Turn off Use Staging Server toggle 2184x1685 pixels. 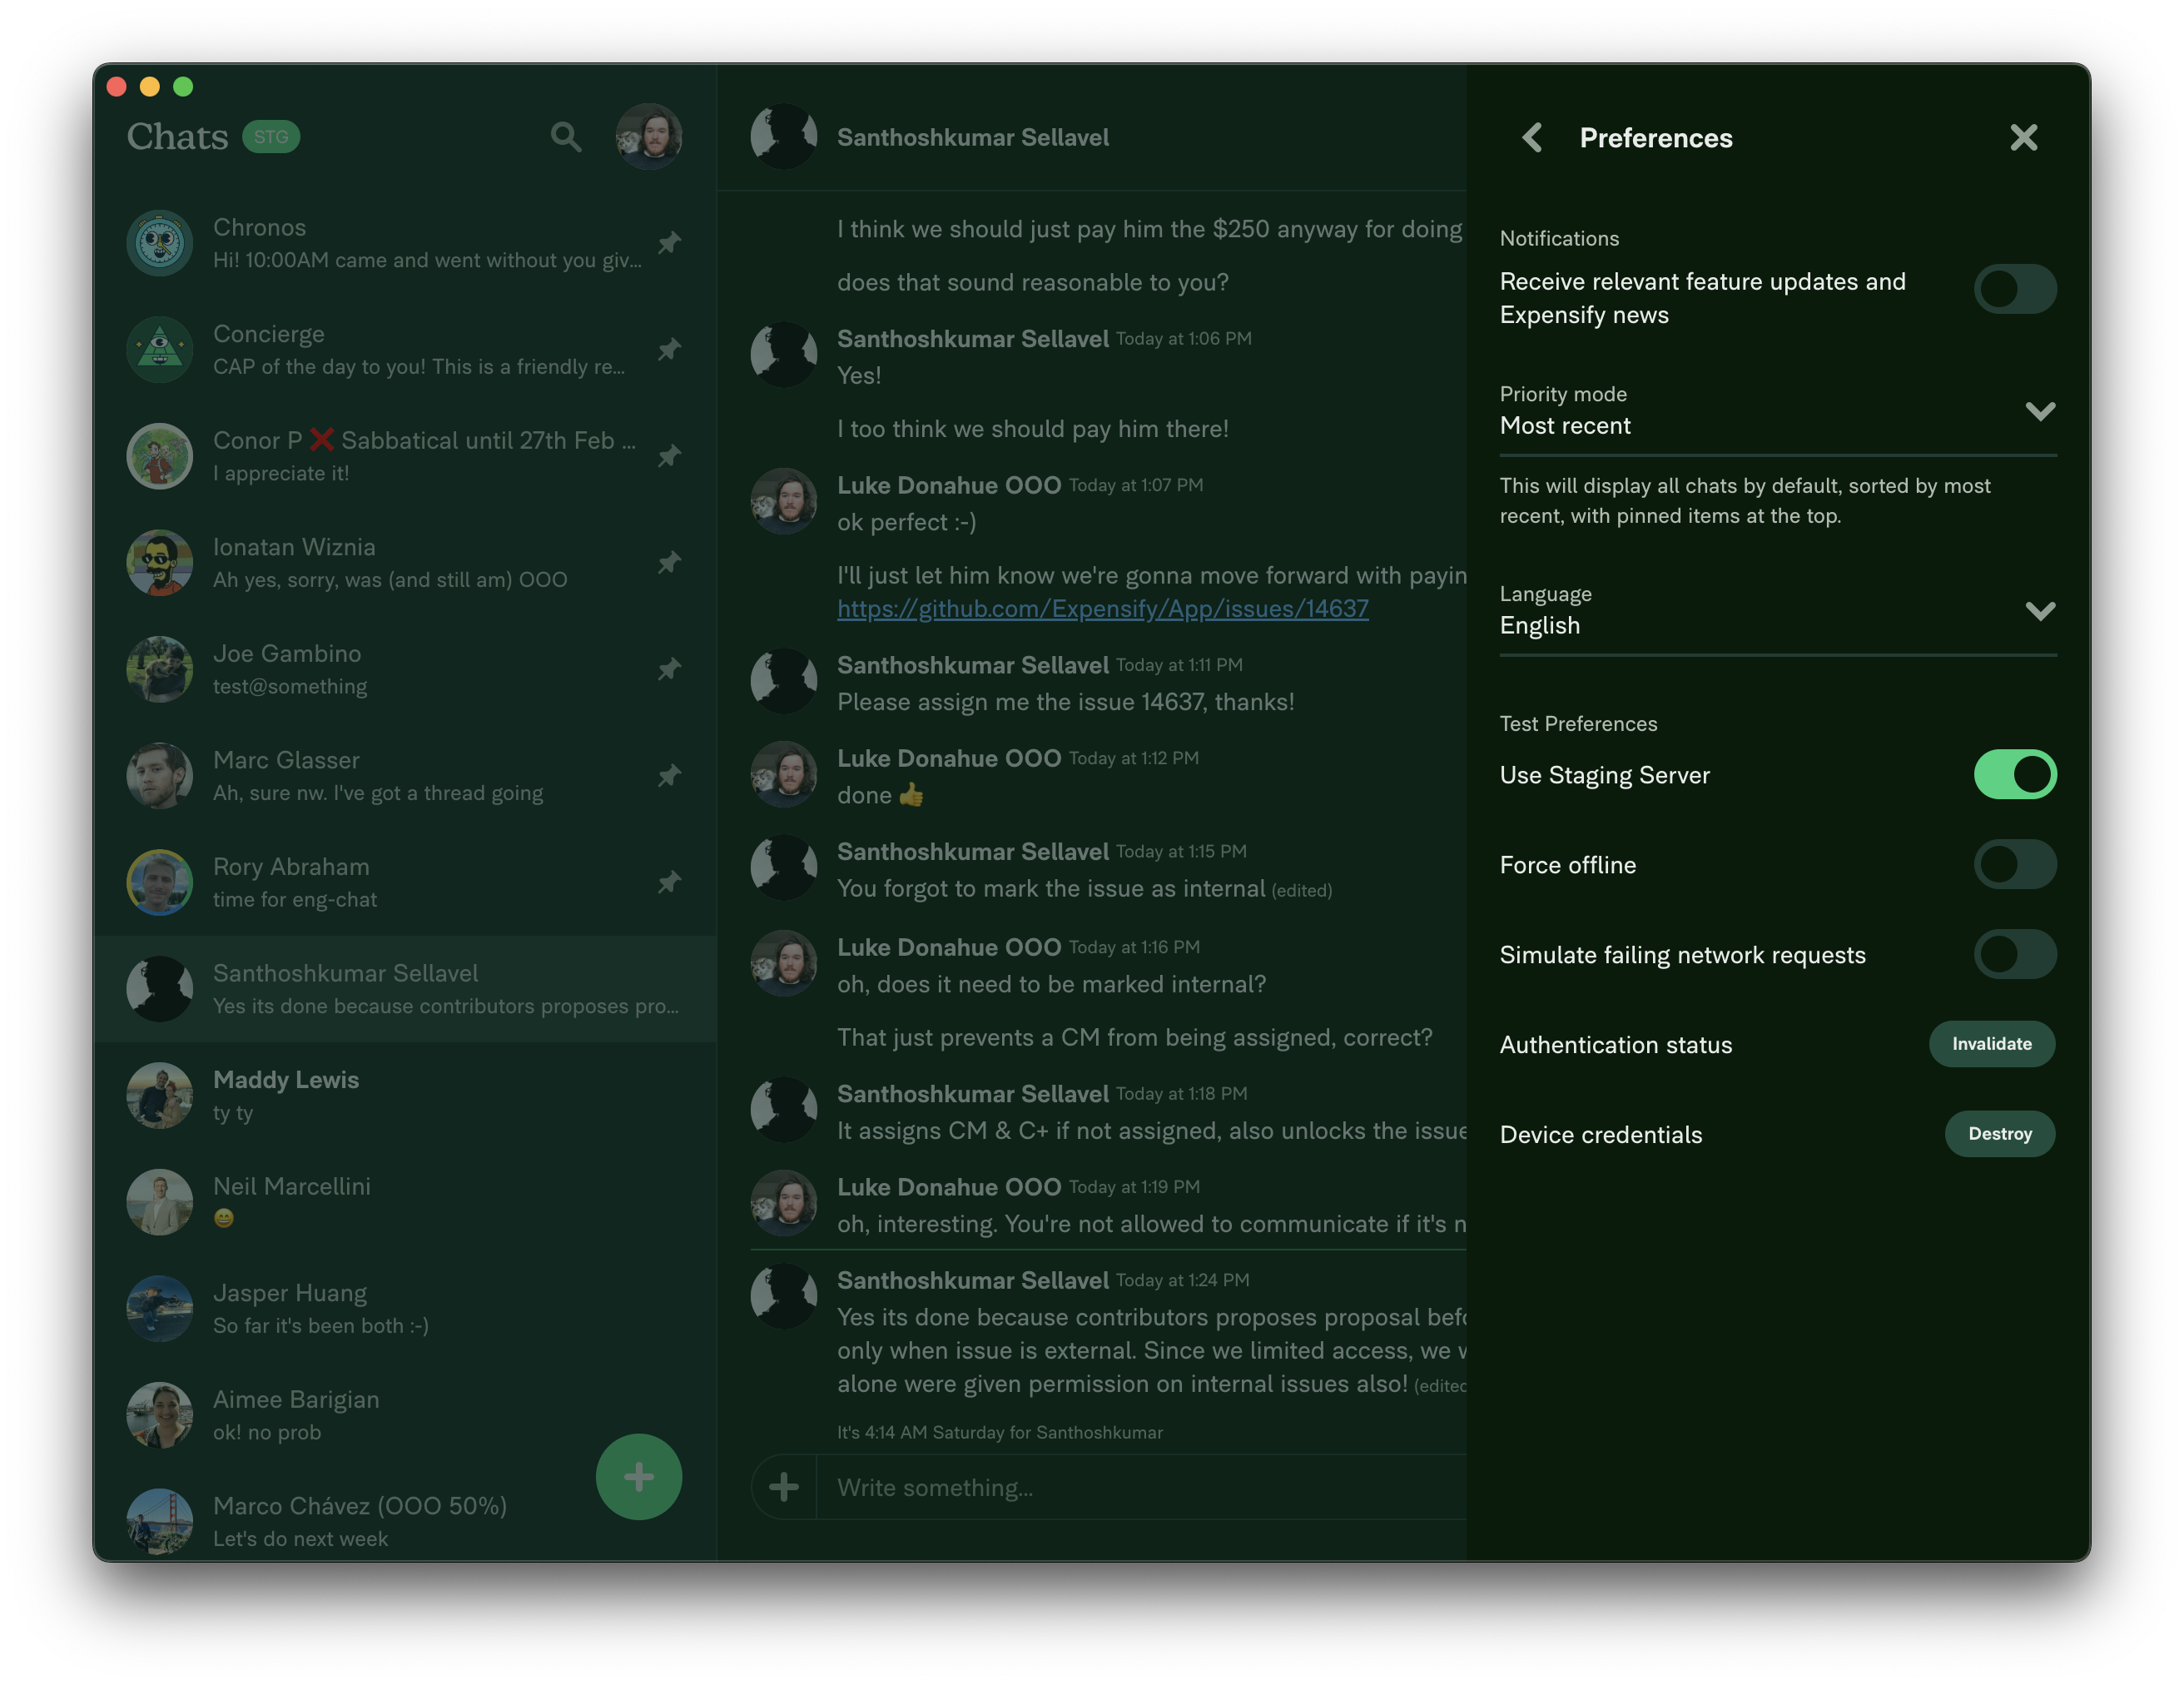pyautogui.click(x=2014, y=775)
